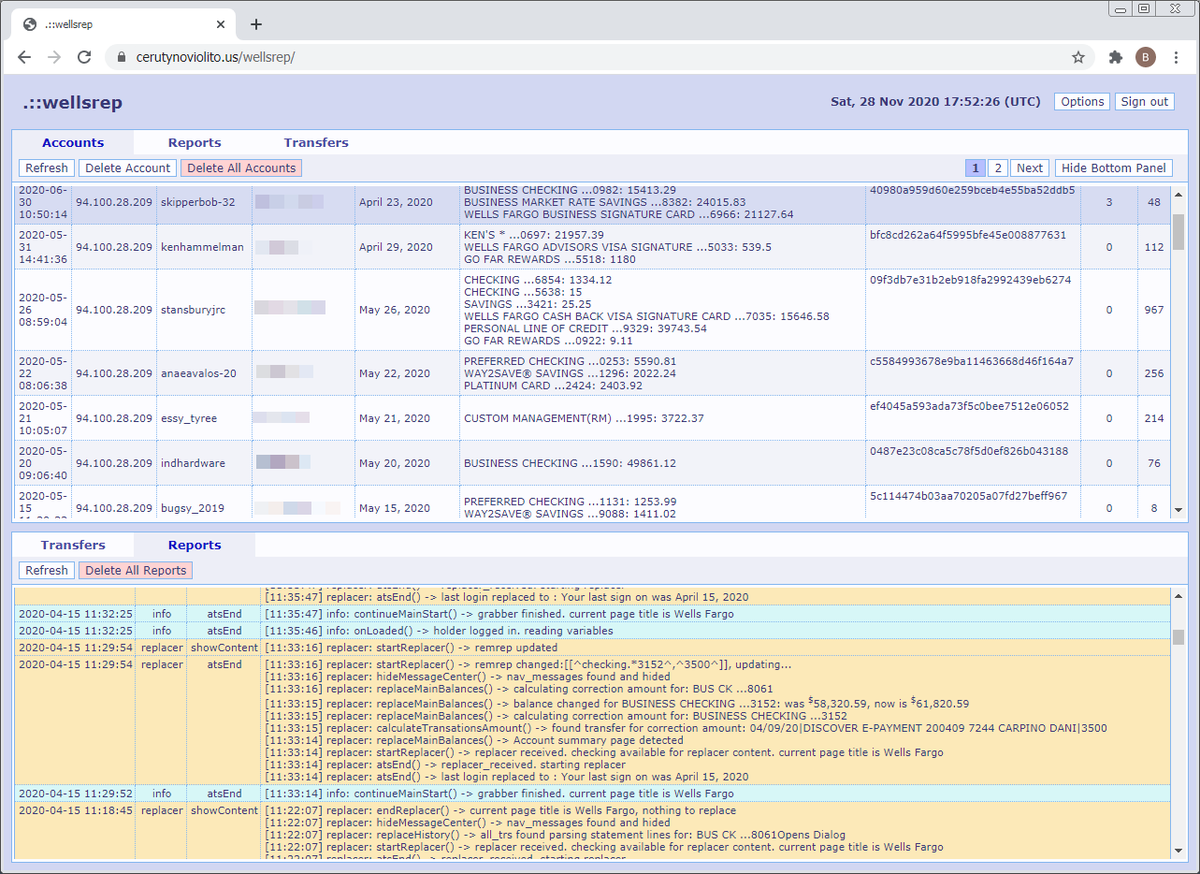Open the browser extensions puzzle icon
This screenshot has width=1200, height=874.
click(1114, 57)
